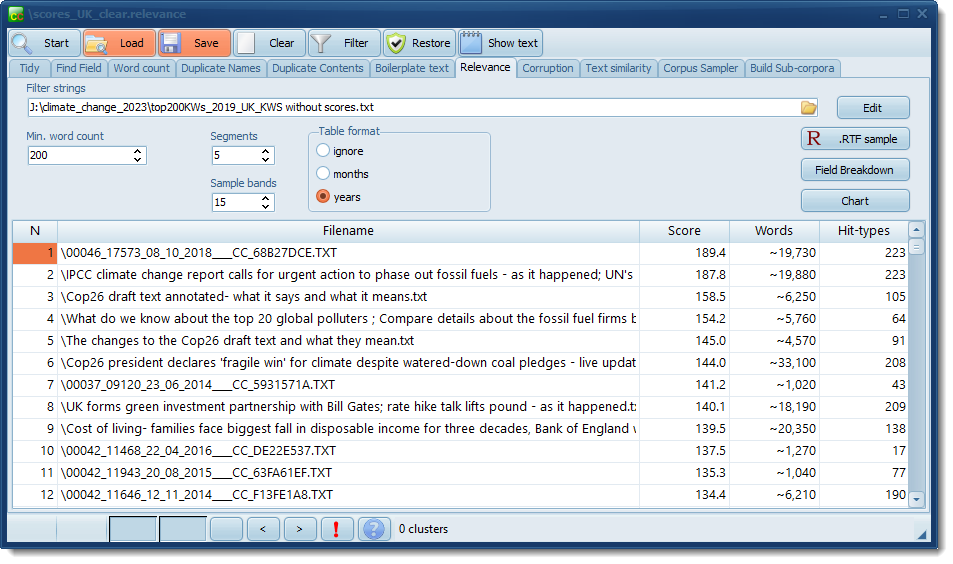Click the application icon in title bar
953x564 pixels.
tap(16, 14)
